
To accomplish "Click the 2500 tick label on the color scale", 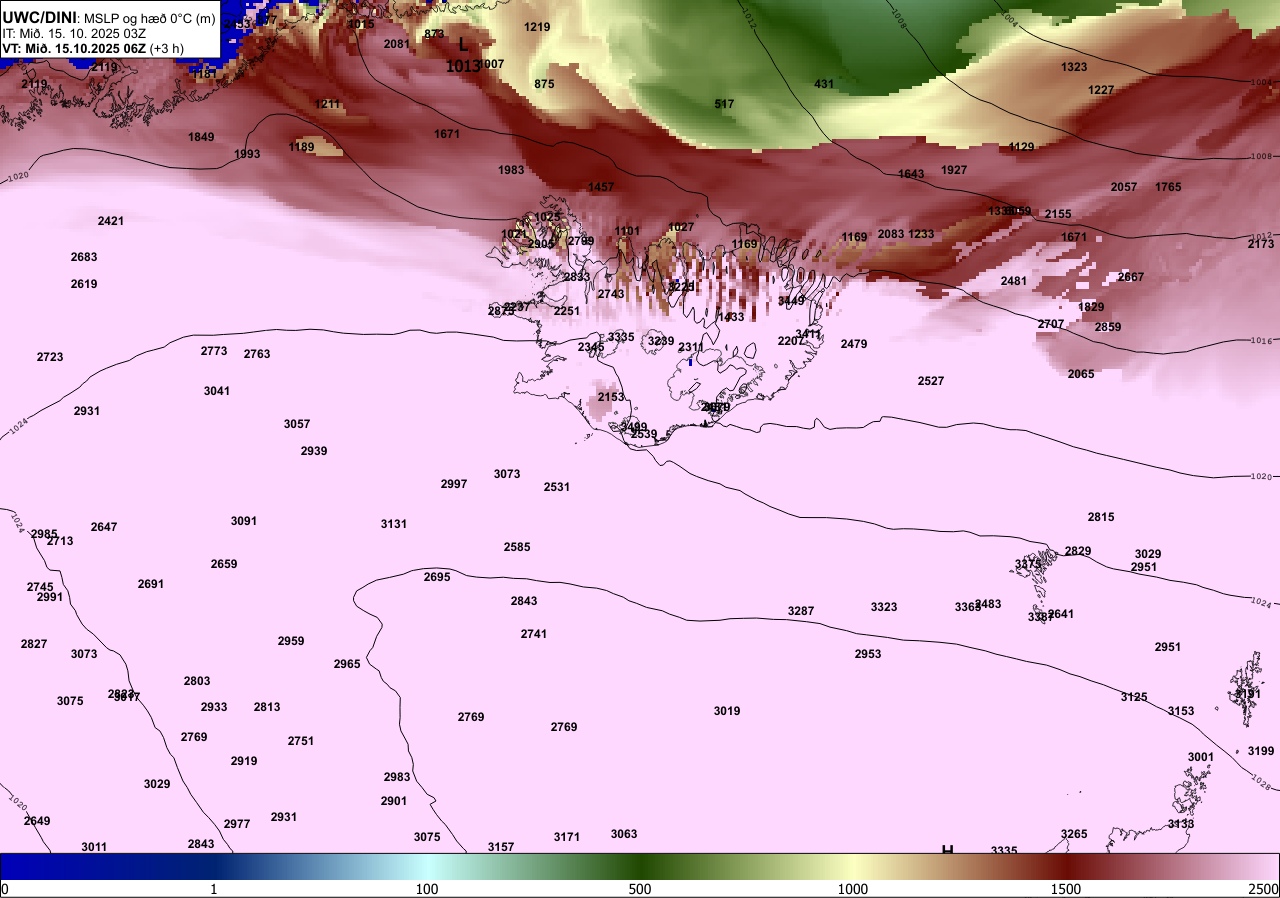I will 1265,889.
